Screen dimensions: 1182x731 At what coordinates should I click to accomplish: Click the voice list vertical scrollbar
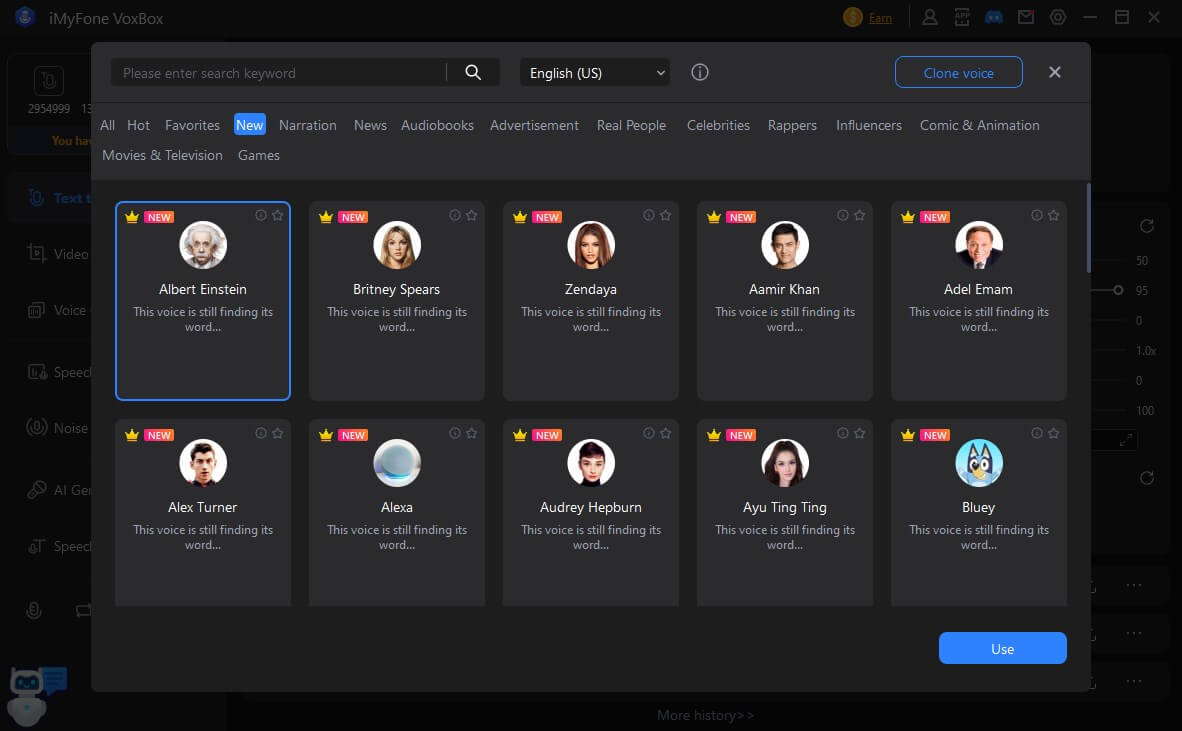point(1089,228)
